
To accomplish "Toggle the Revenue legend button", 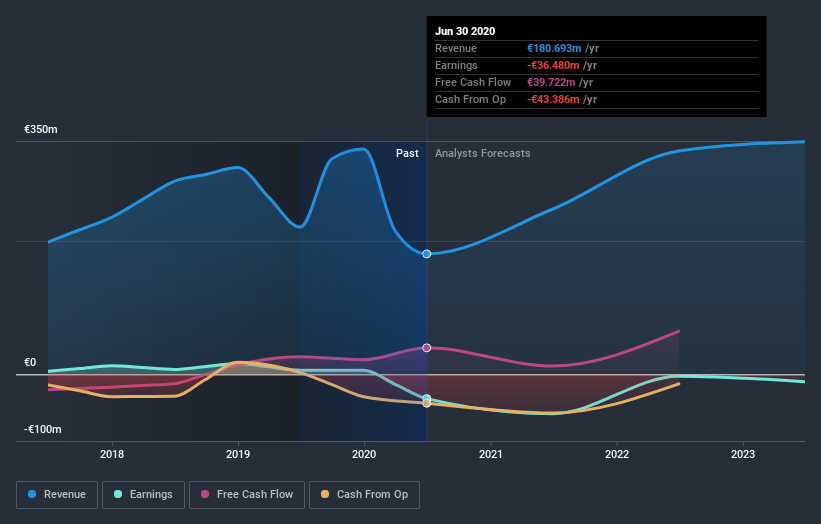I will [x=57, y=495].
